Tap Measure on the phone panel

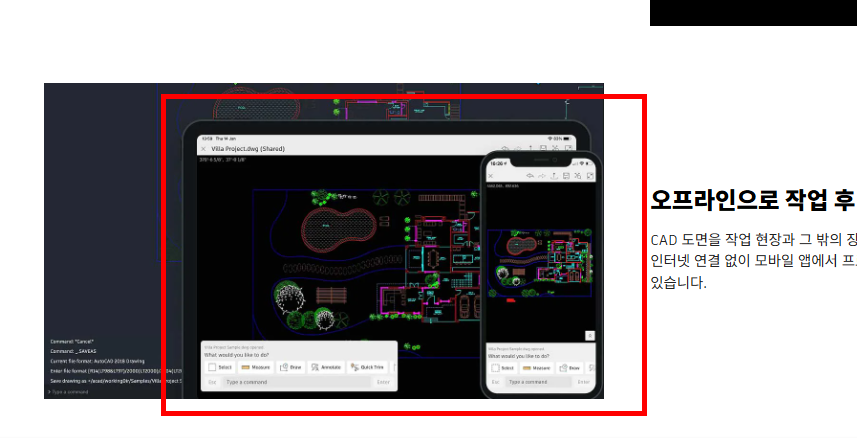537,368
